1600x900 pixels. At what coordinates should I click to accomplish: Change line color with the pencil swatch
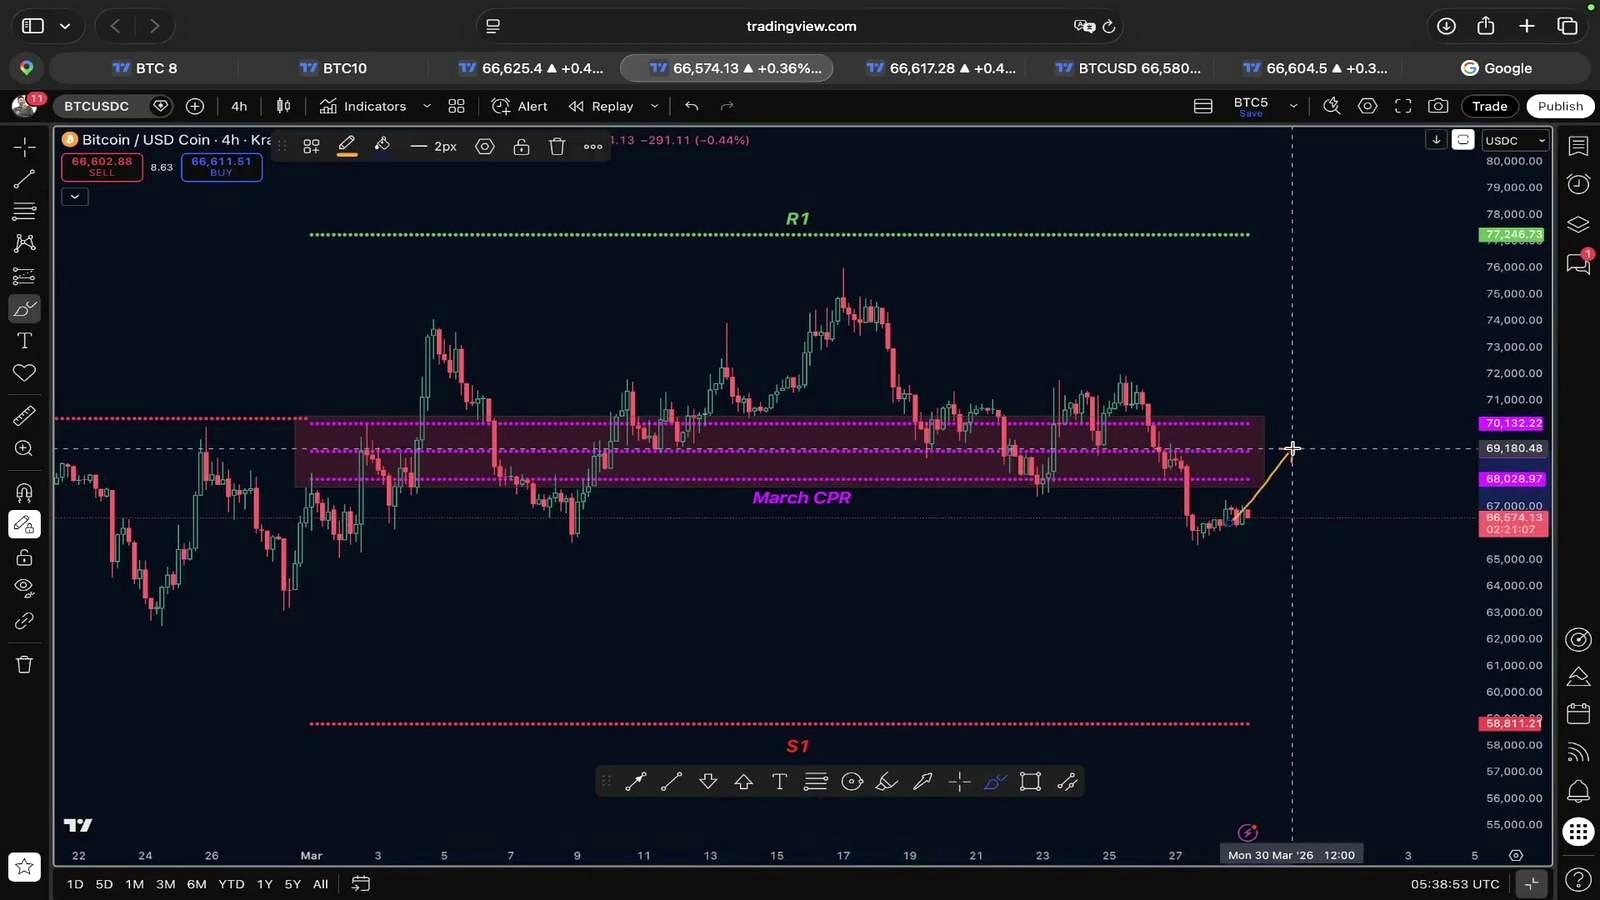pos(347,147)
